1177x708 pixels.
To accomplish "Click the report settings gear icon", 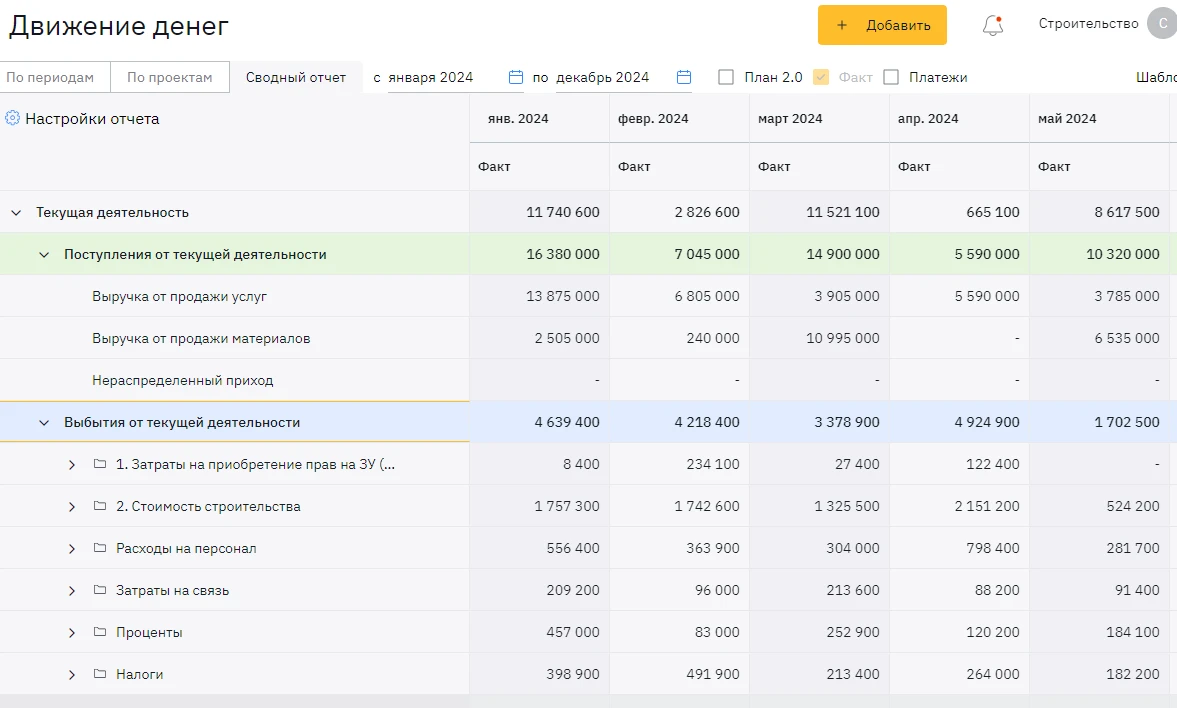I will 12,118.
